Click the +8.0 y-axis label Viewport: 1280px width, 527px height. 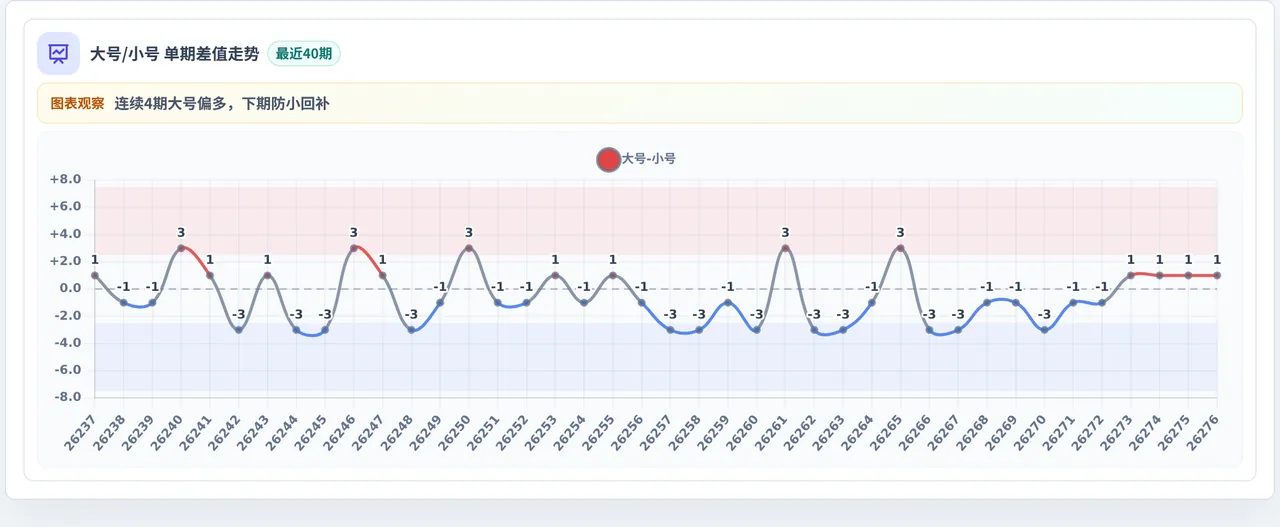pos(65,180)
